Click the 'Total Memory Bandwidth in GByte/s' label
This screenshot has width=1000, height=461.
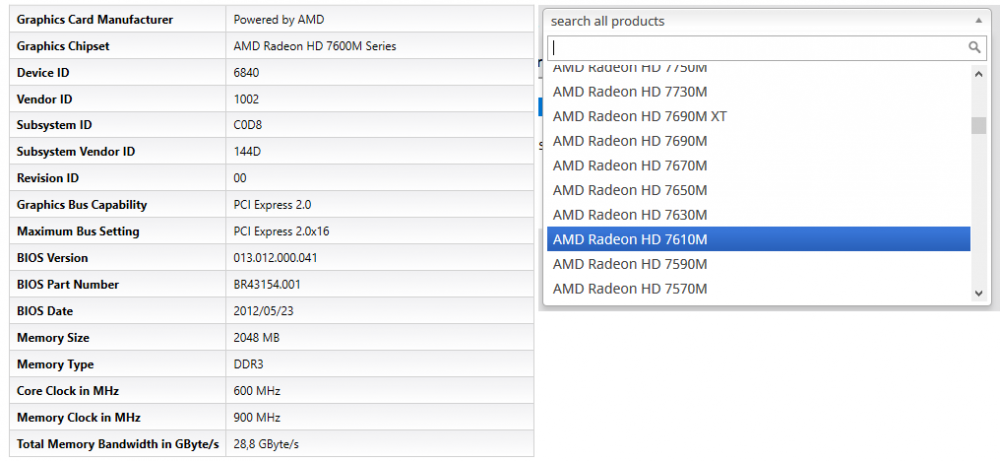(118, 444)
